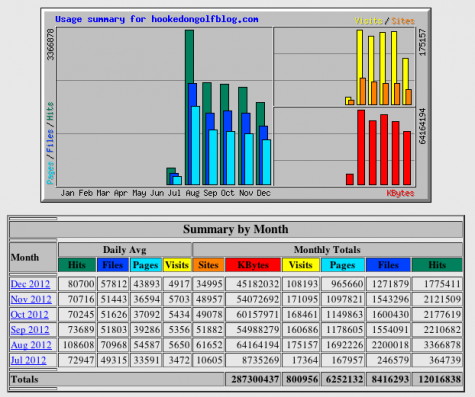Click the green 'Hits' header under Monthly Totals
This screenshot has height=397, width=475.
(437, 265)
